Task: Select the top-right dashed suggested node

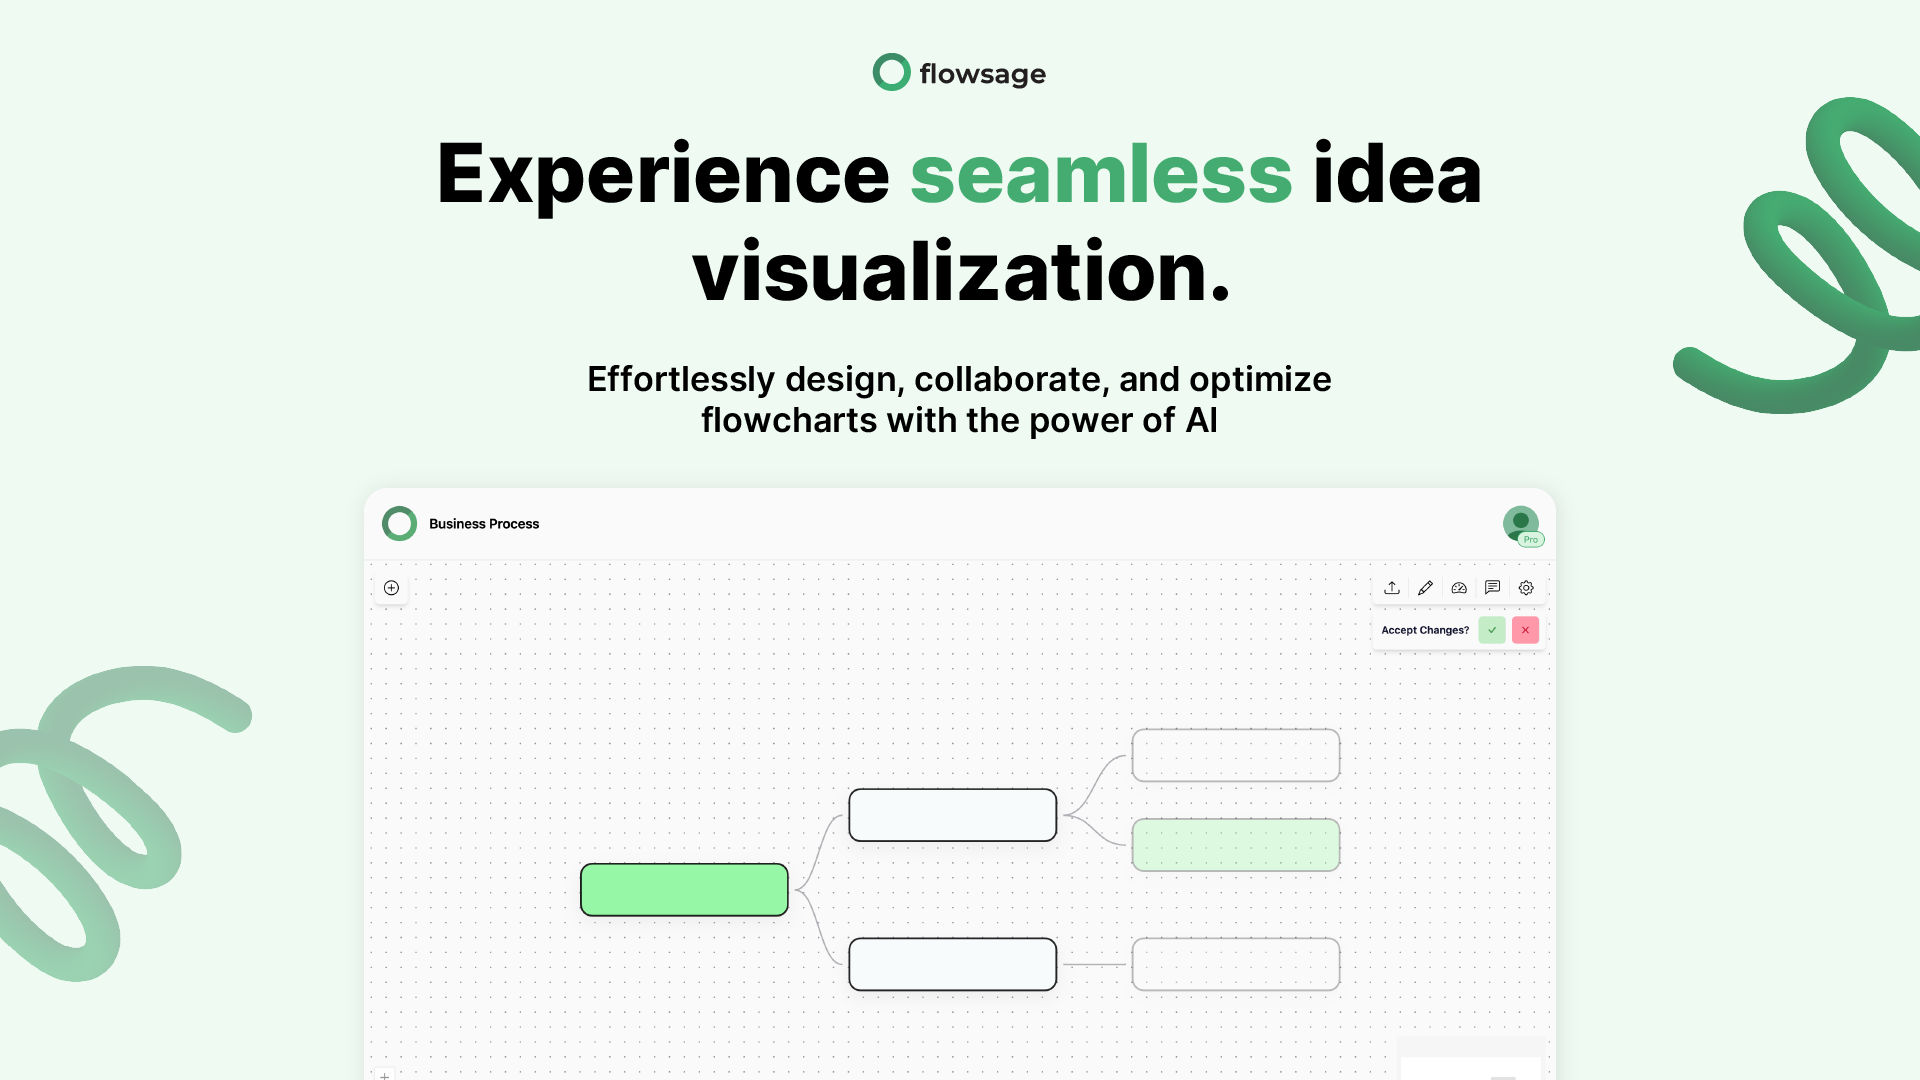Action: coord(1236,755)
